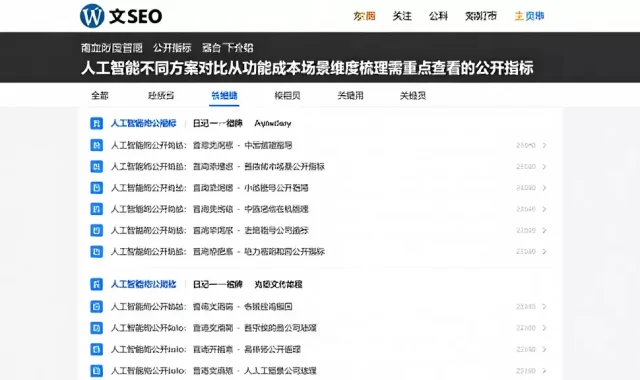Switch to the last tab, 关极员

pyautogui.click(x=413, y=96)
